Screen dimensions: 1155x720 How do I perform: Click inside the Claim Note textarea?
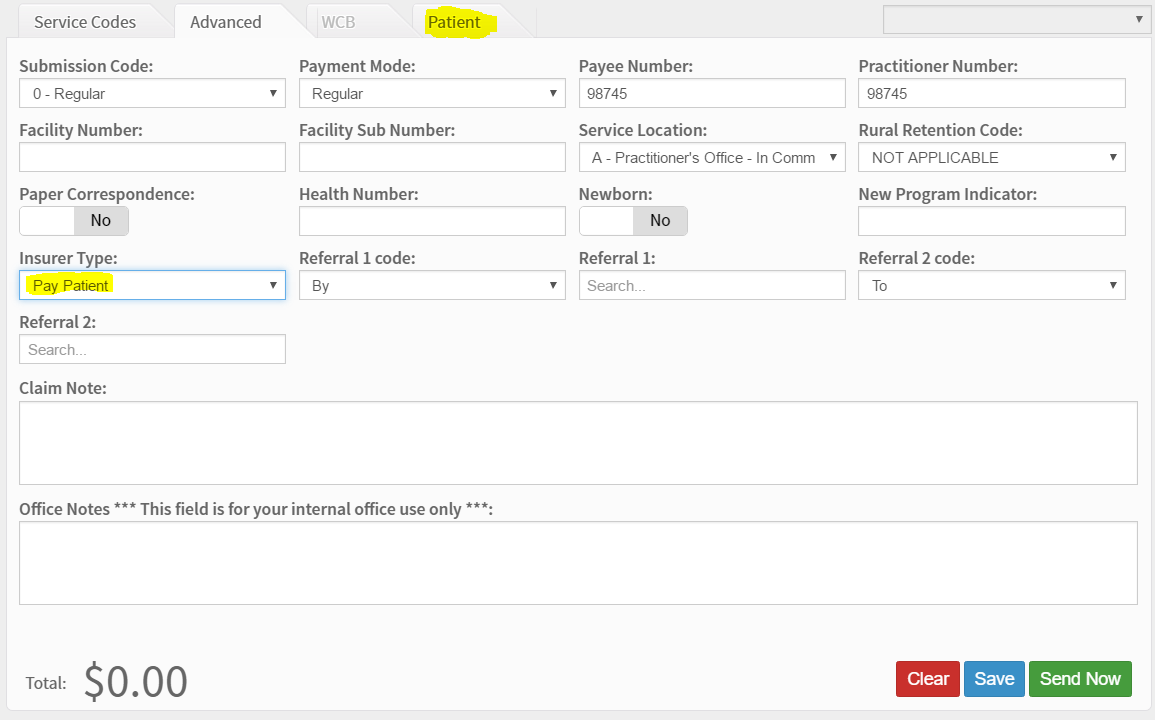pyautogui.click(x=578, y=443)
